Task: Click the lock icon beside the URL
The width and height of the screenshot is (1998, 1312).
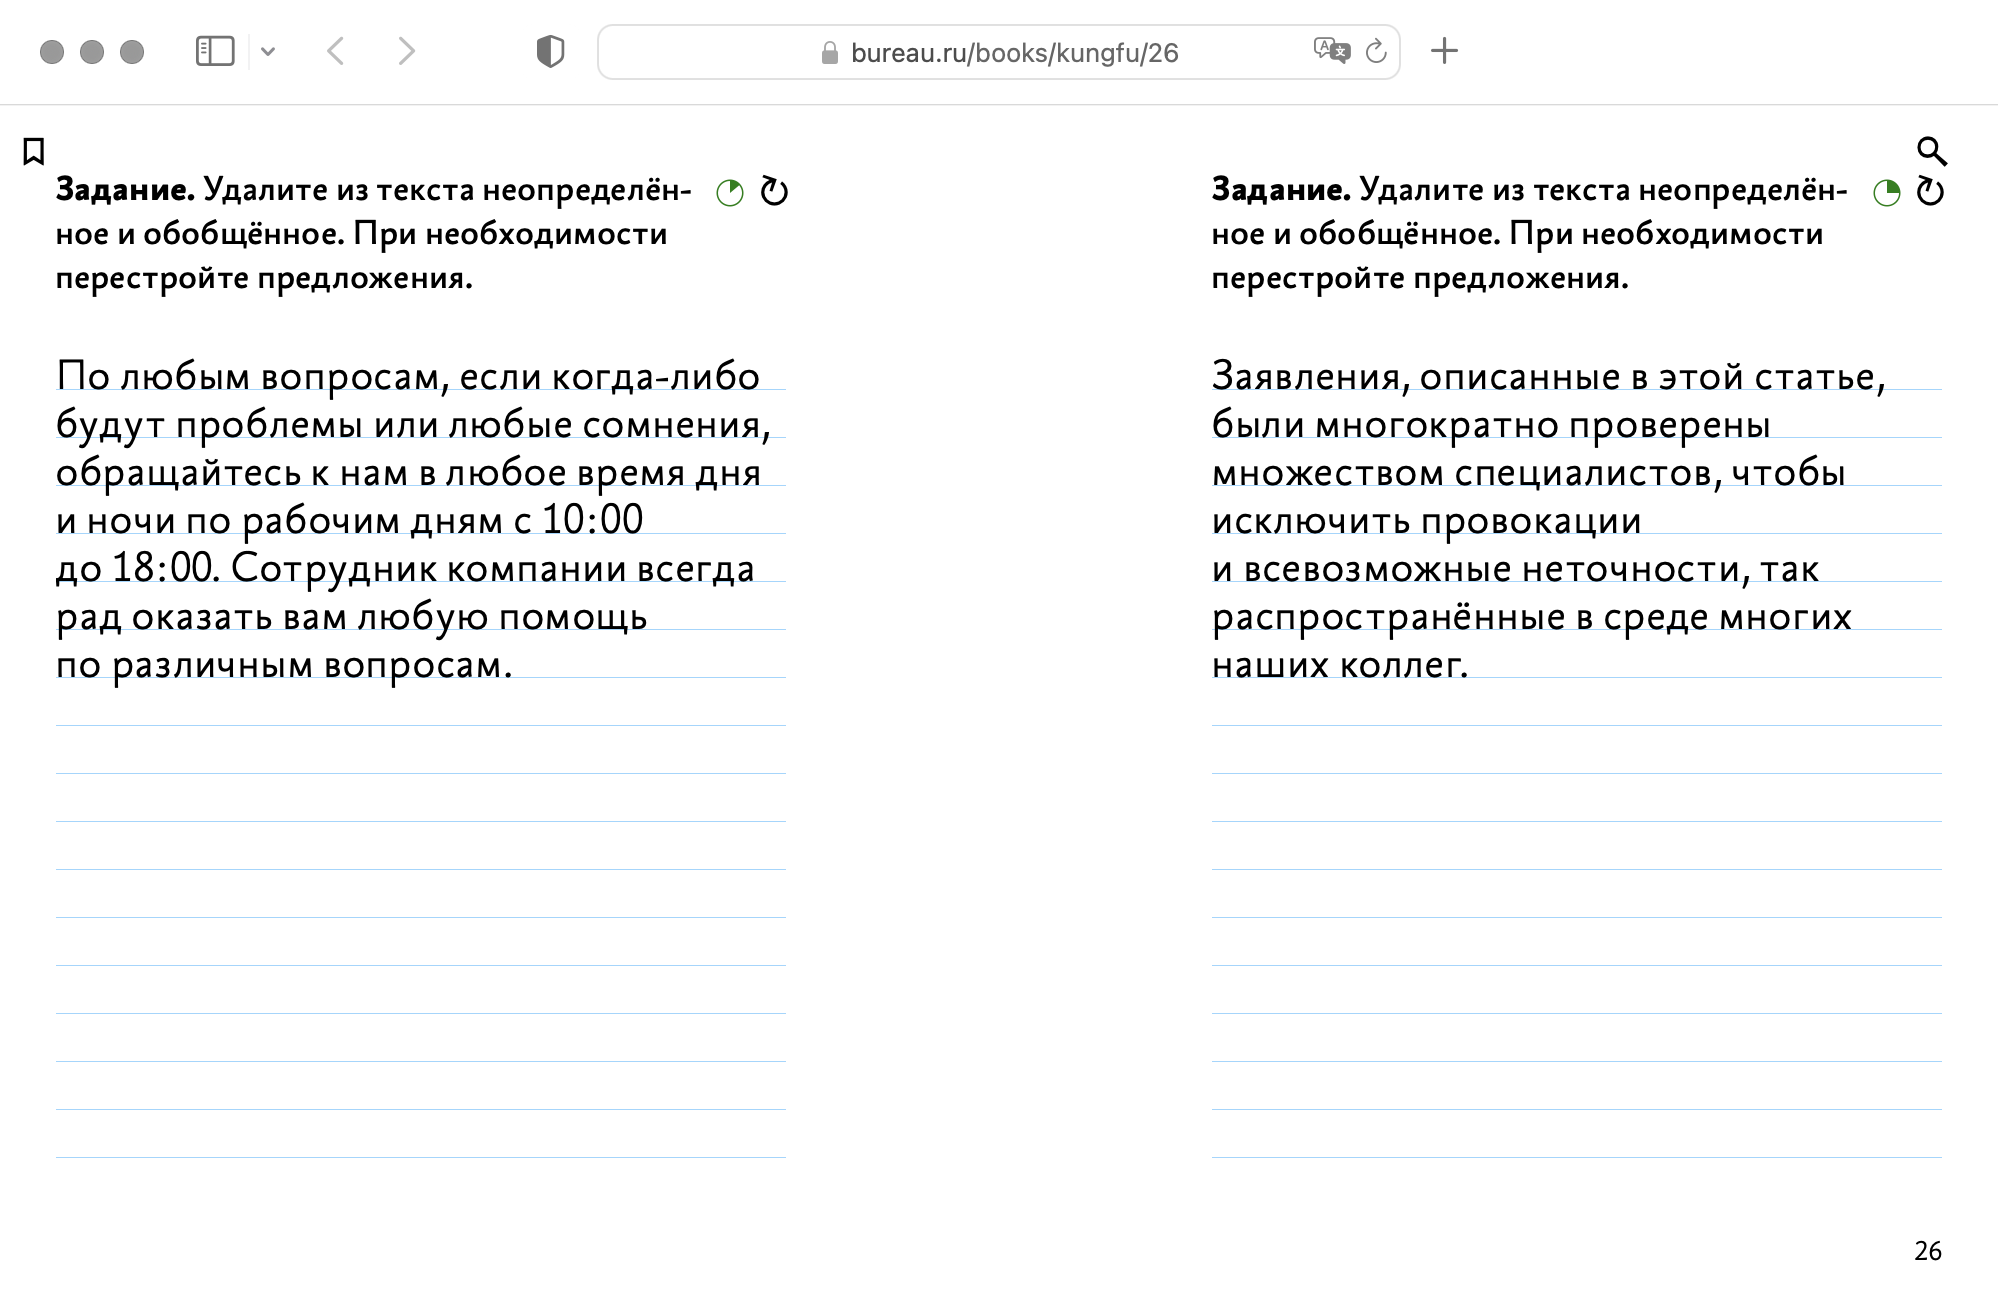Action: tap(829, 53)
